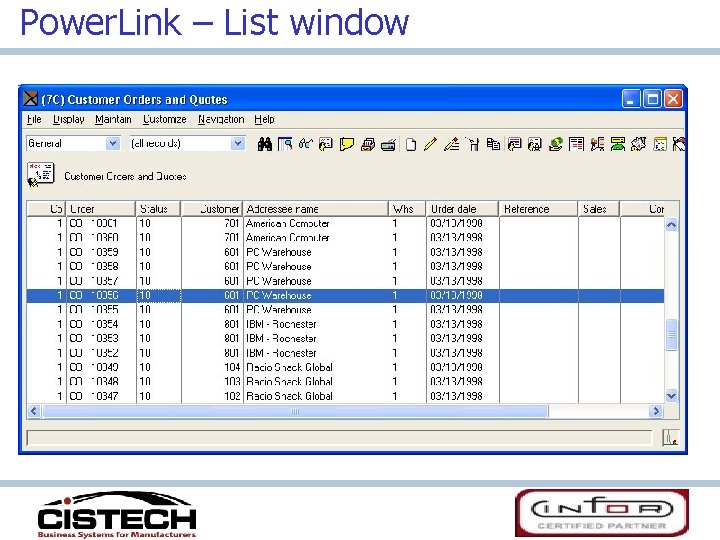Click the horizontal scrollbar thumb
This screenshot has height=540, width=720.
point(295,411)
